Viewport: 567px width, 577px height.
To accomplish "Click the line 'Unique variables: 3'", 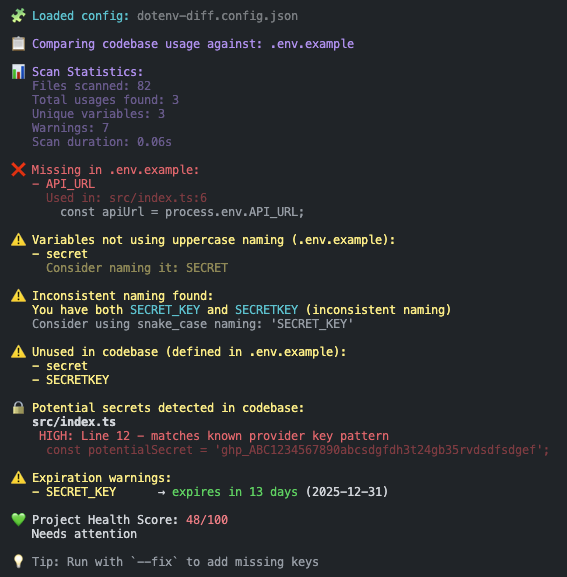I will pos(98,114).
